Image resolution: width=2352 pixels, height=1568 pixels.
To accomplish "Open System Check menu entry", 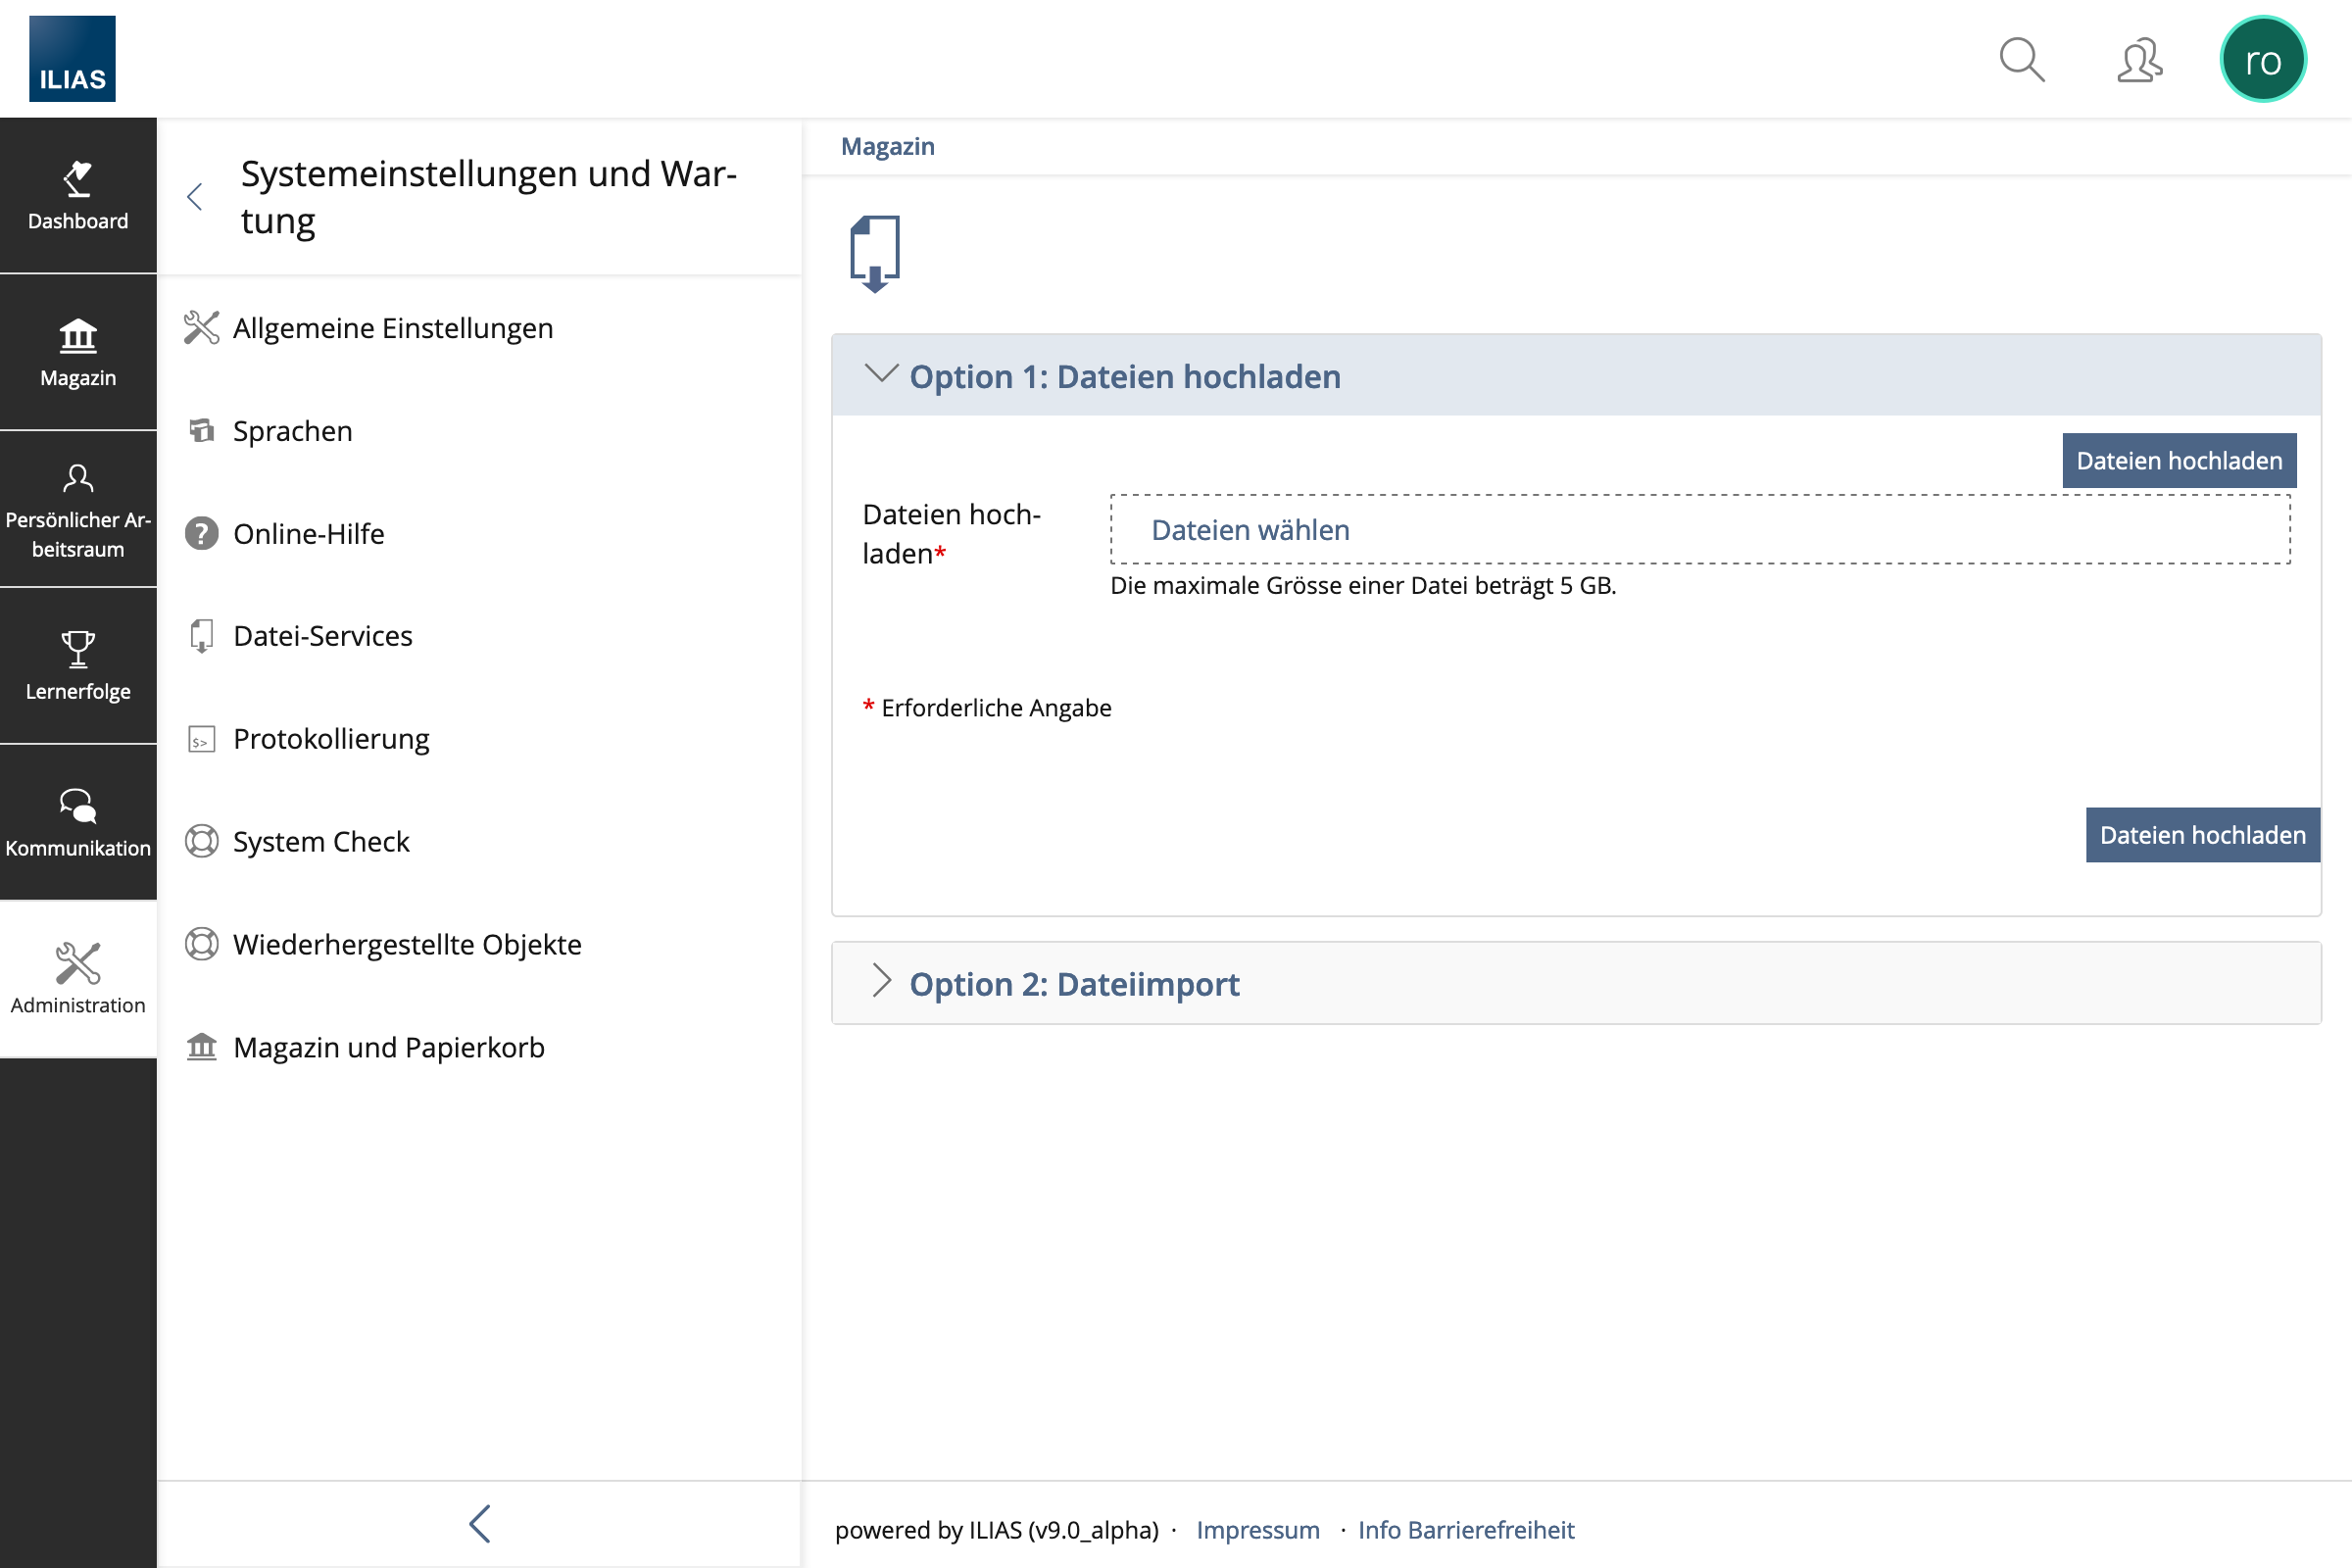I will (x=321, y=842).
